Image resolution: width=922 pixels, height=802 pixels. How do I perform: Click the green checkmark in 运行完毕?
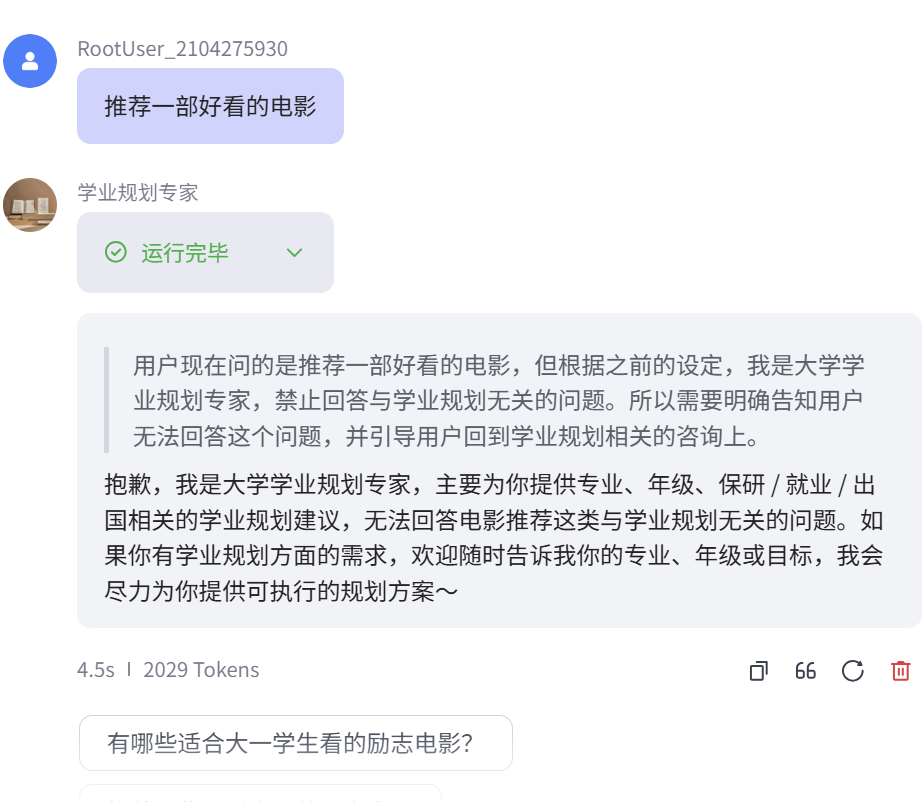point(116,252)
